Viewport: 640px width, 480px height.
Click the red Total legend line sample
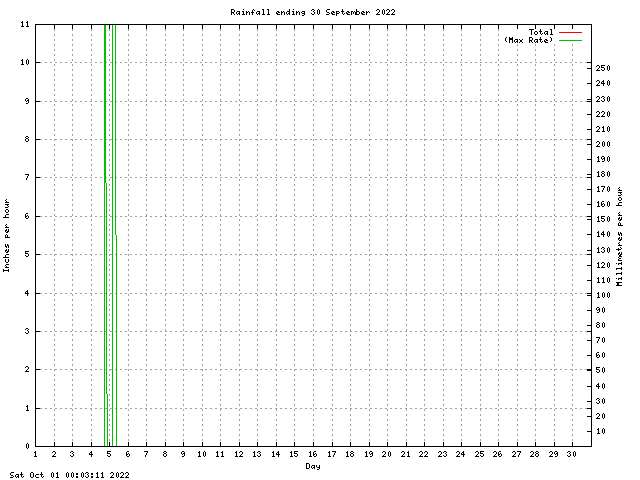570,32
